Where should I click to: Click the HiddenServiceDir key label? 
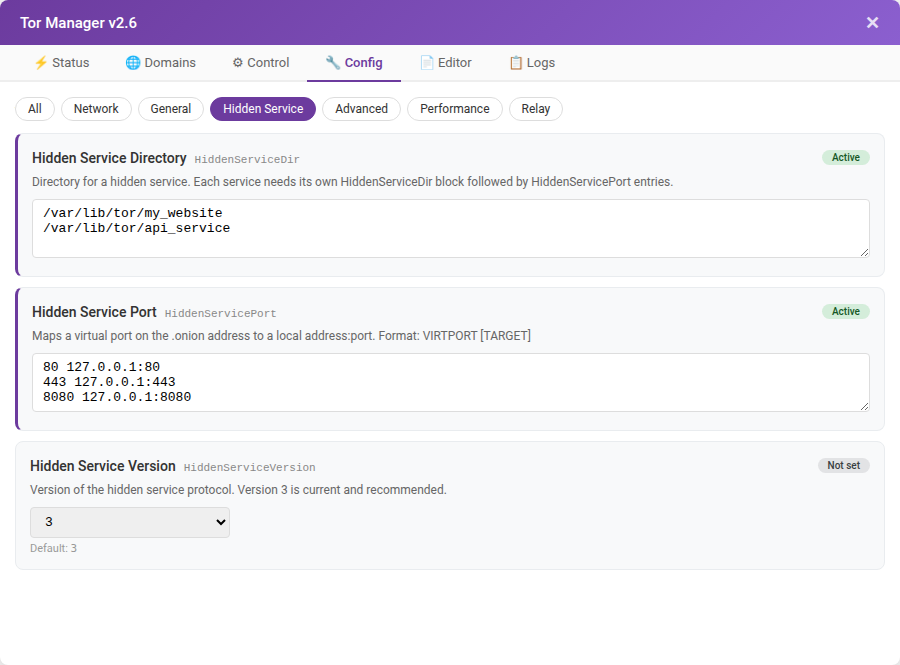coord(247,160)
